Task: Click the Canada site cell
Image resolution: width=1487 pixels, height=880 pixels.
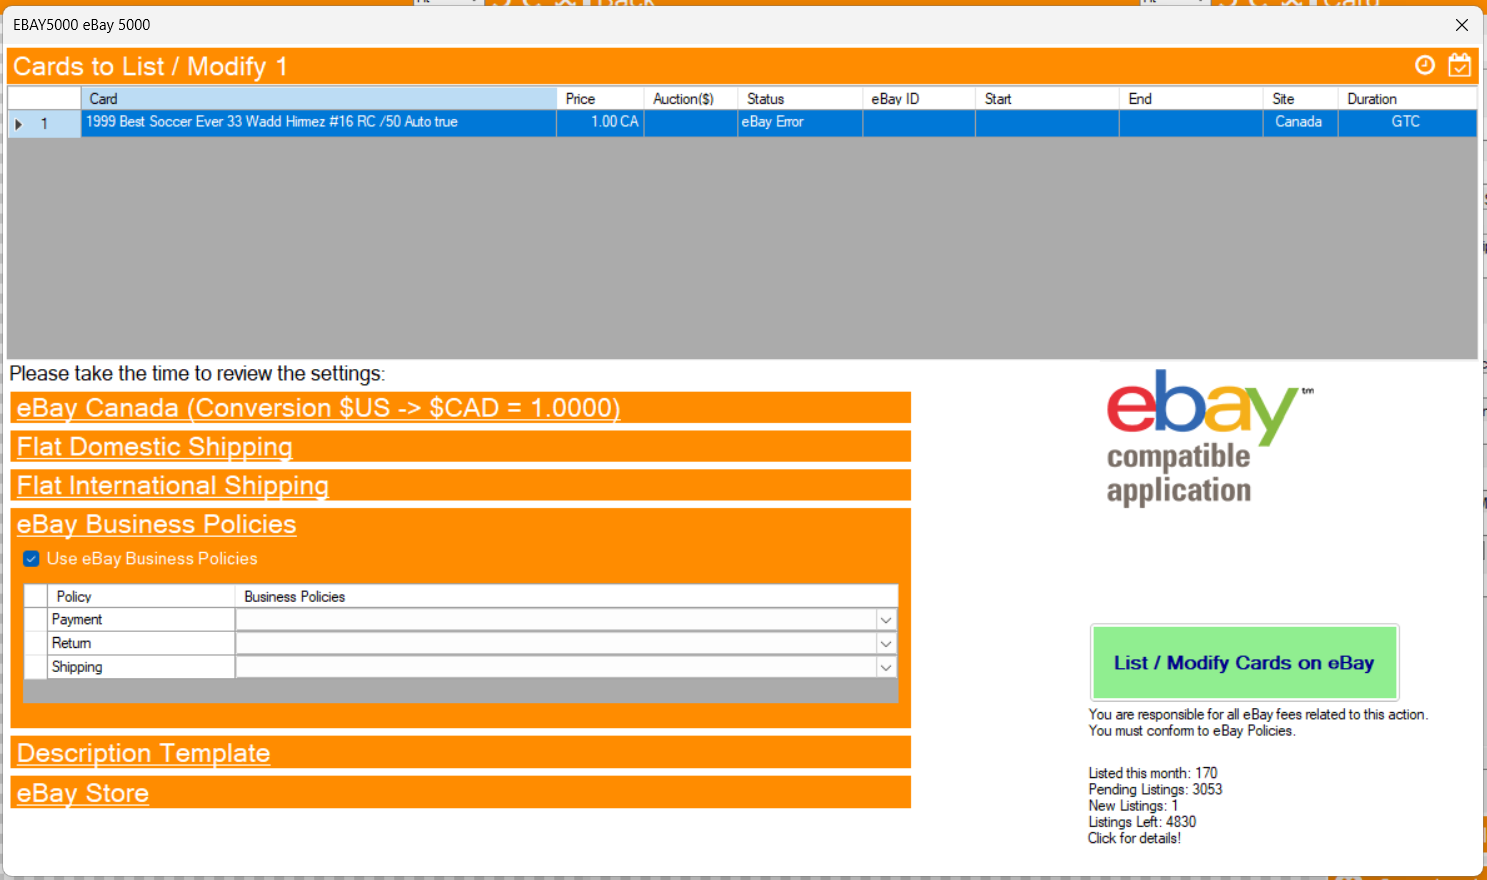Action: pyautogui.click(x=1301, y=122)
